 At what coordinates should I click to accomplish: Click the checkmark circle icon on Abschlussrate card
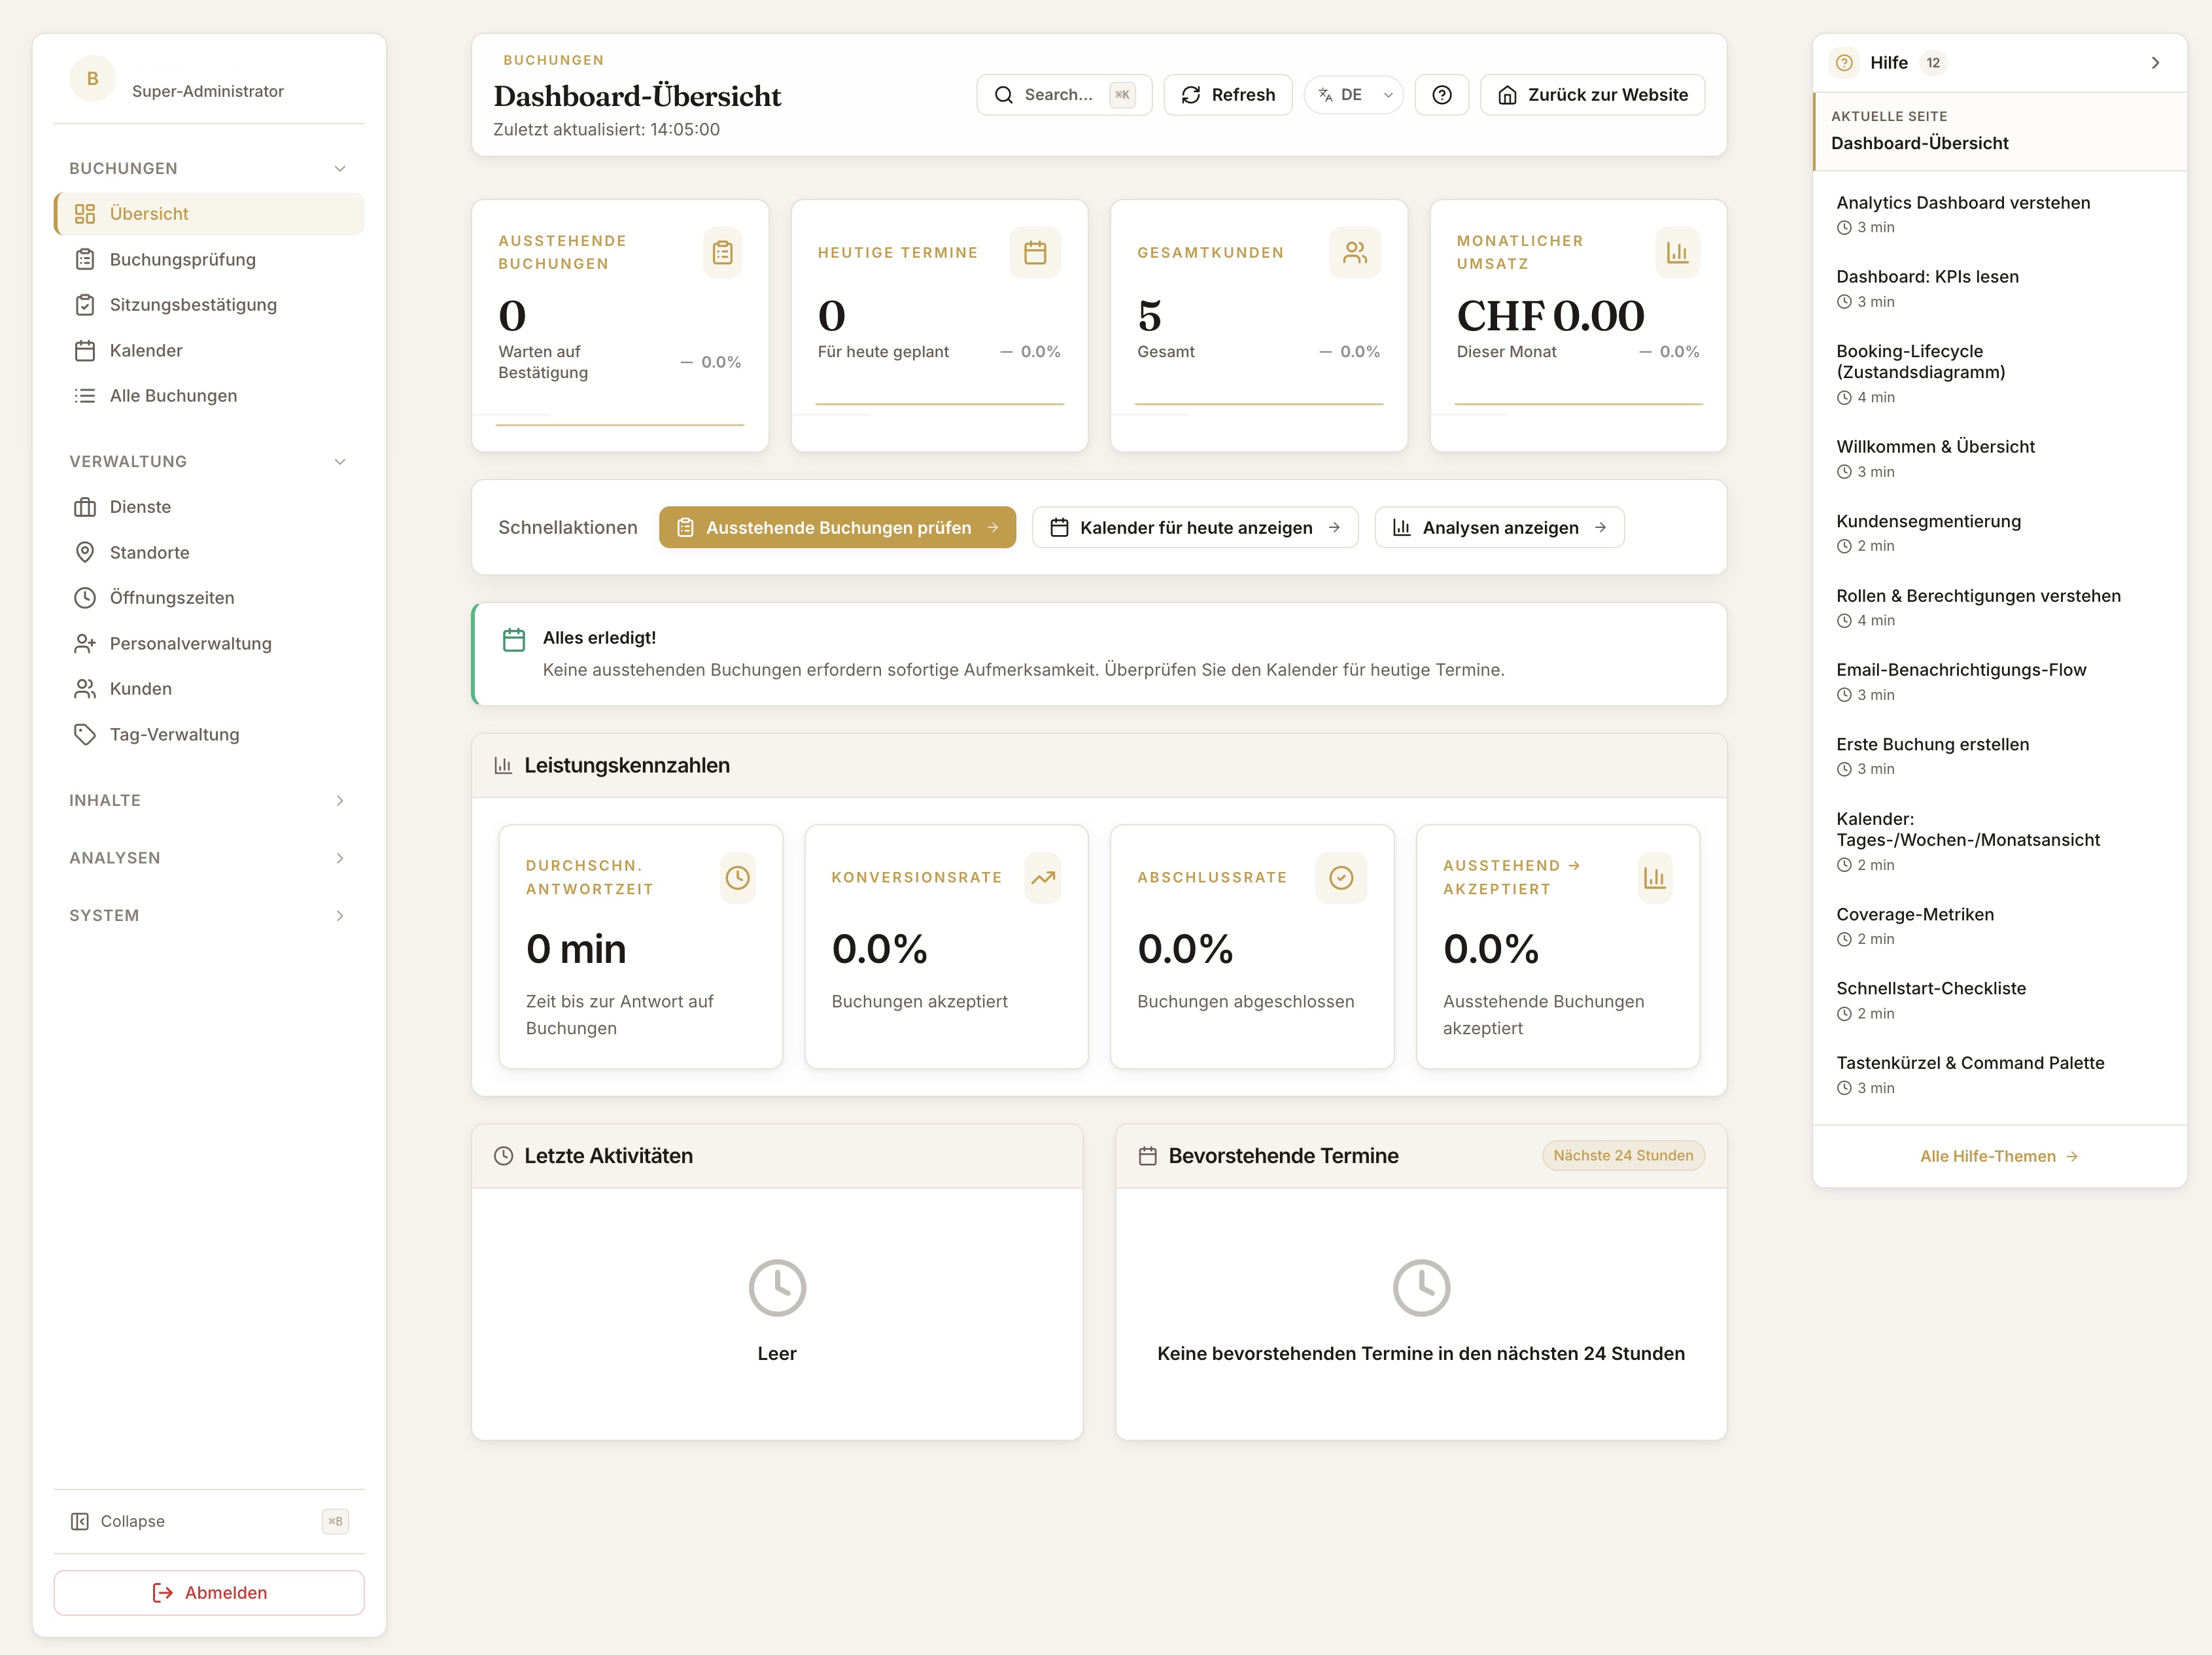1340,877
